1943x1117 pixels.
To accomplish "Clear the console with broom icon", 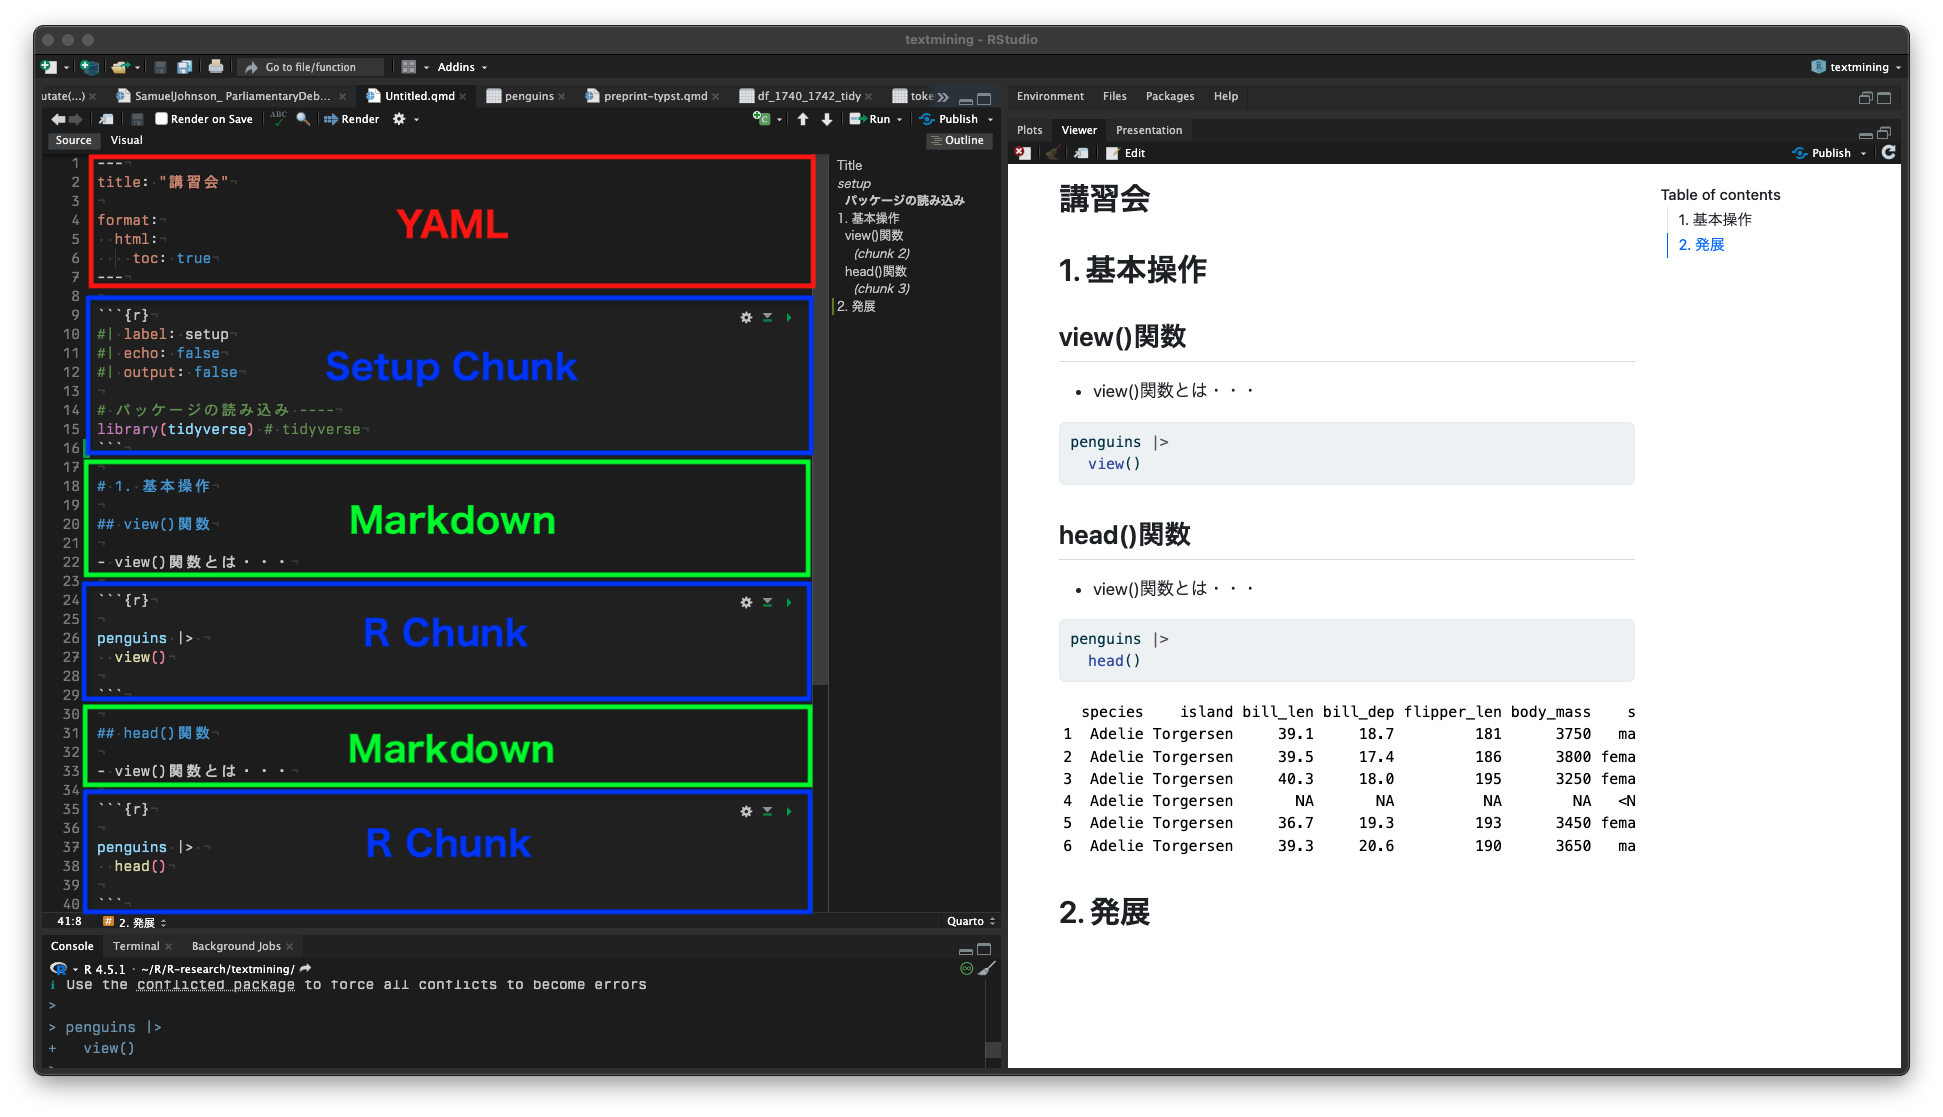I will (x=987, y=968).
